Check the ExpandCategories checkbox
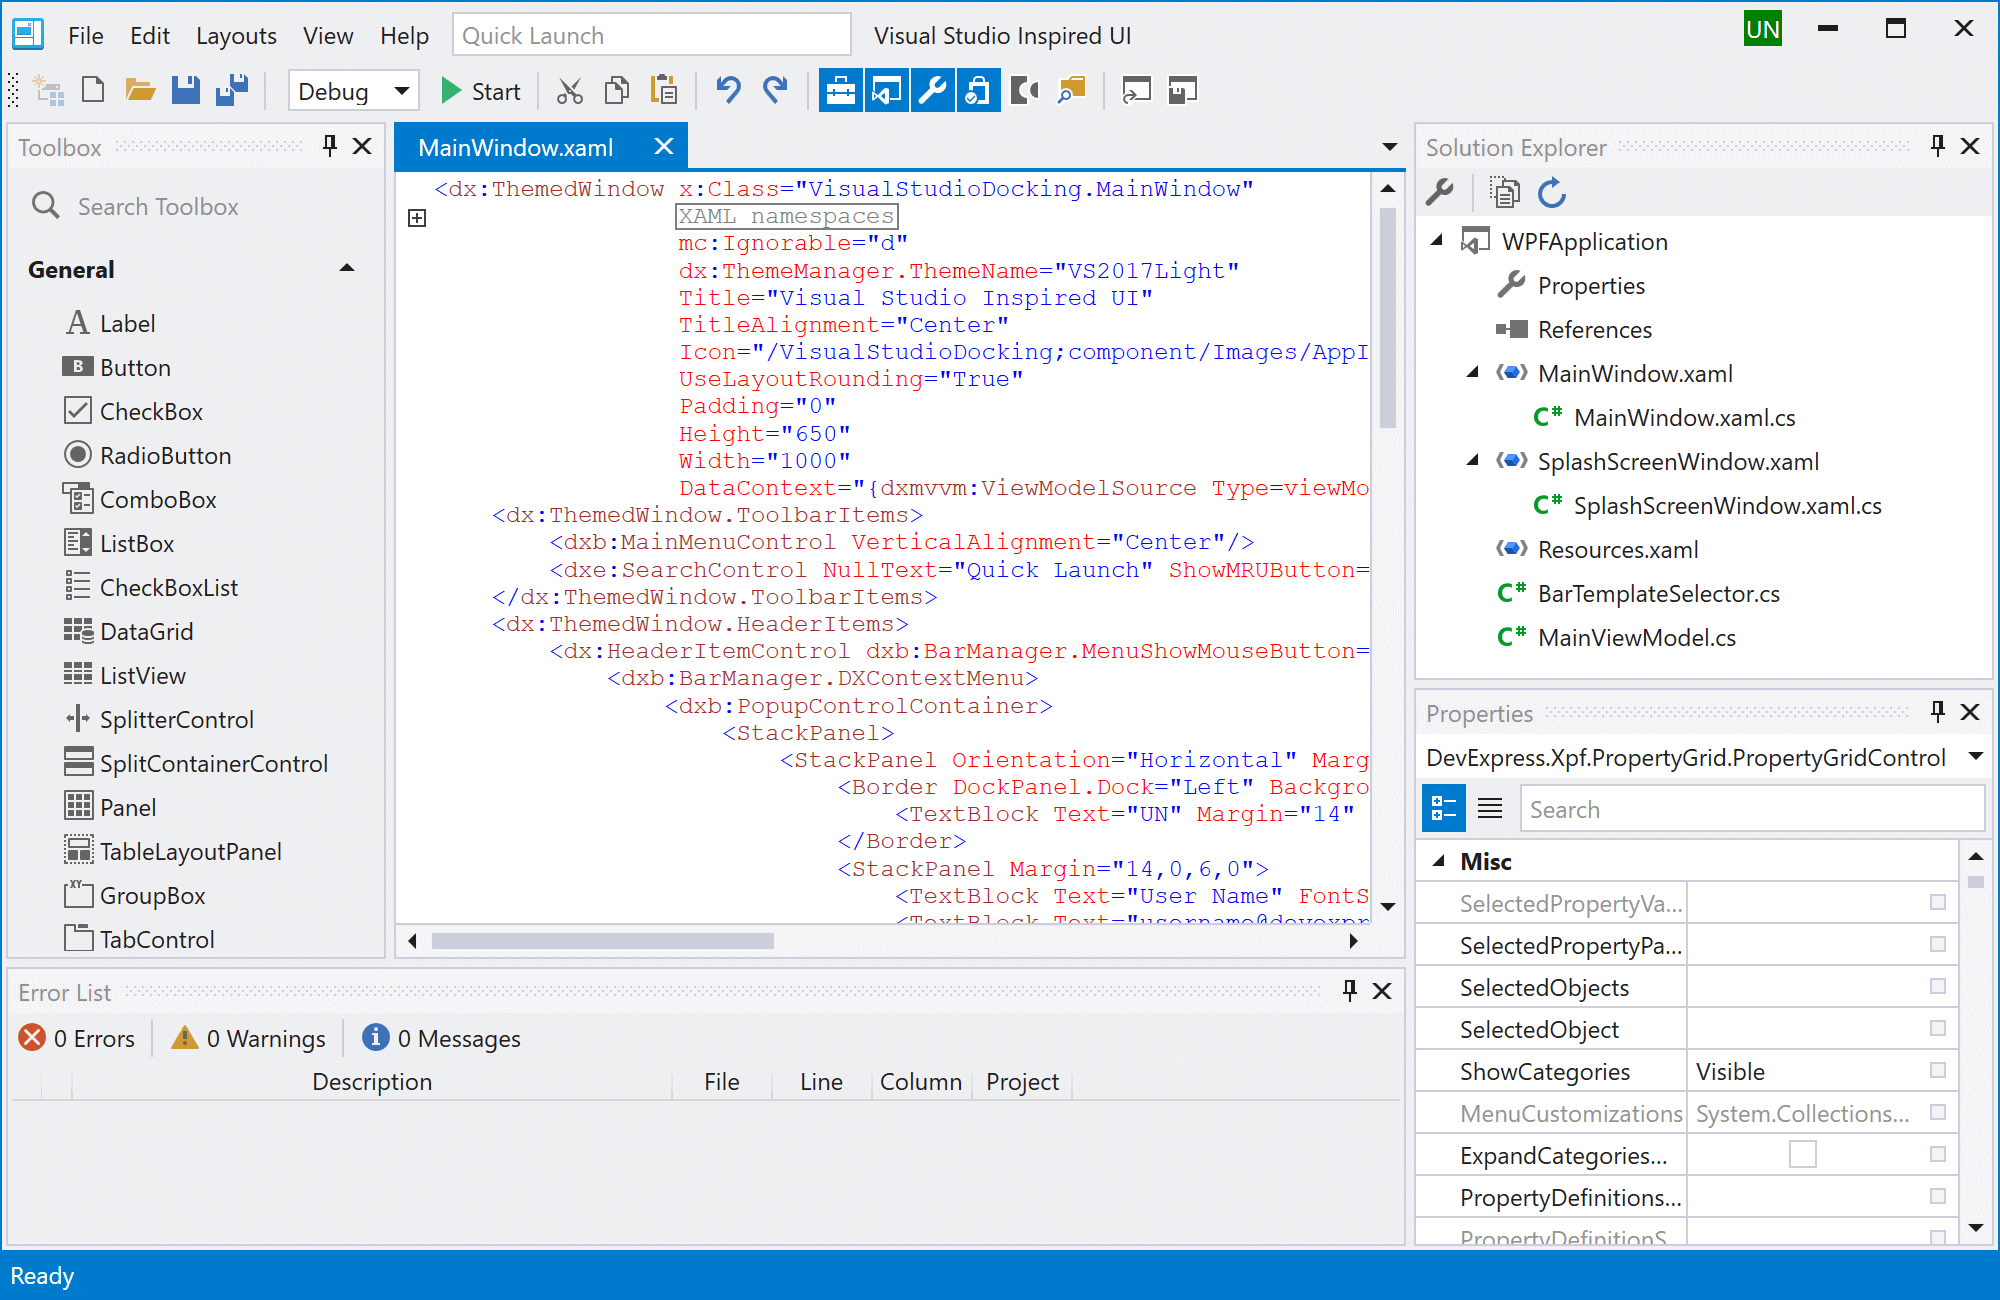Viewport: 2000px width, 1300px height. tap(1802, 1155)
